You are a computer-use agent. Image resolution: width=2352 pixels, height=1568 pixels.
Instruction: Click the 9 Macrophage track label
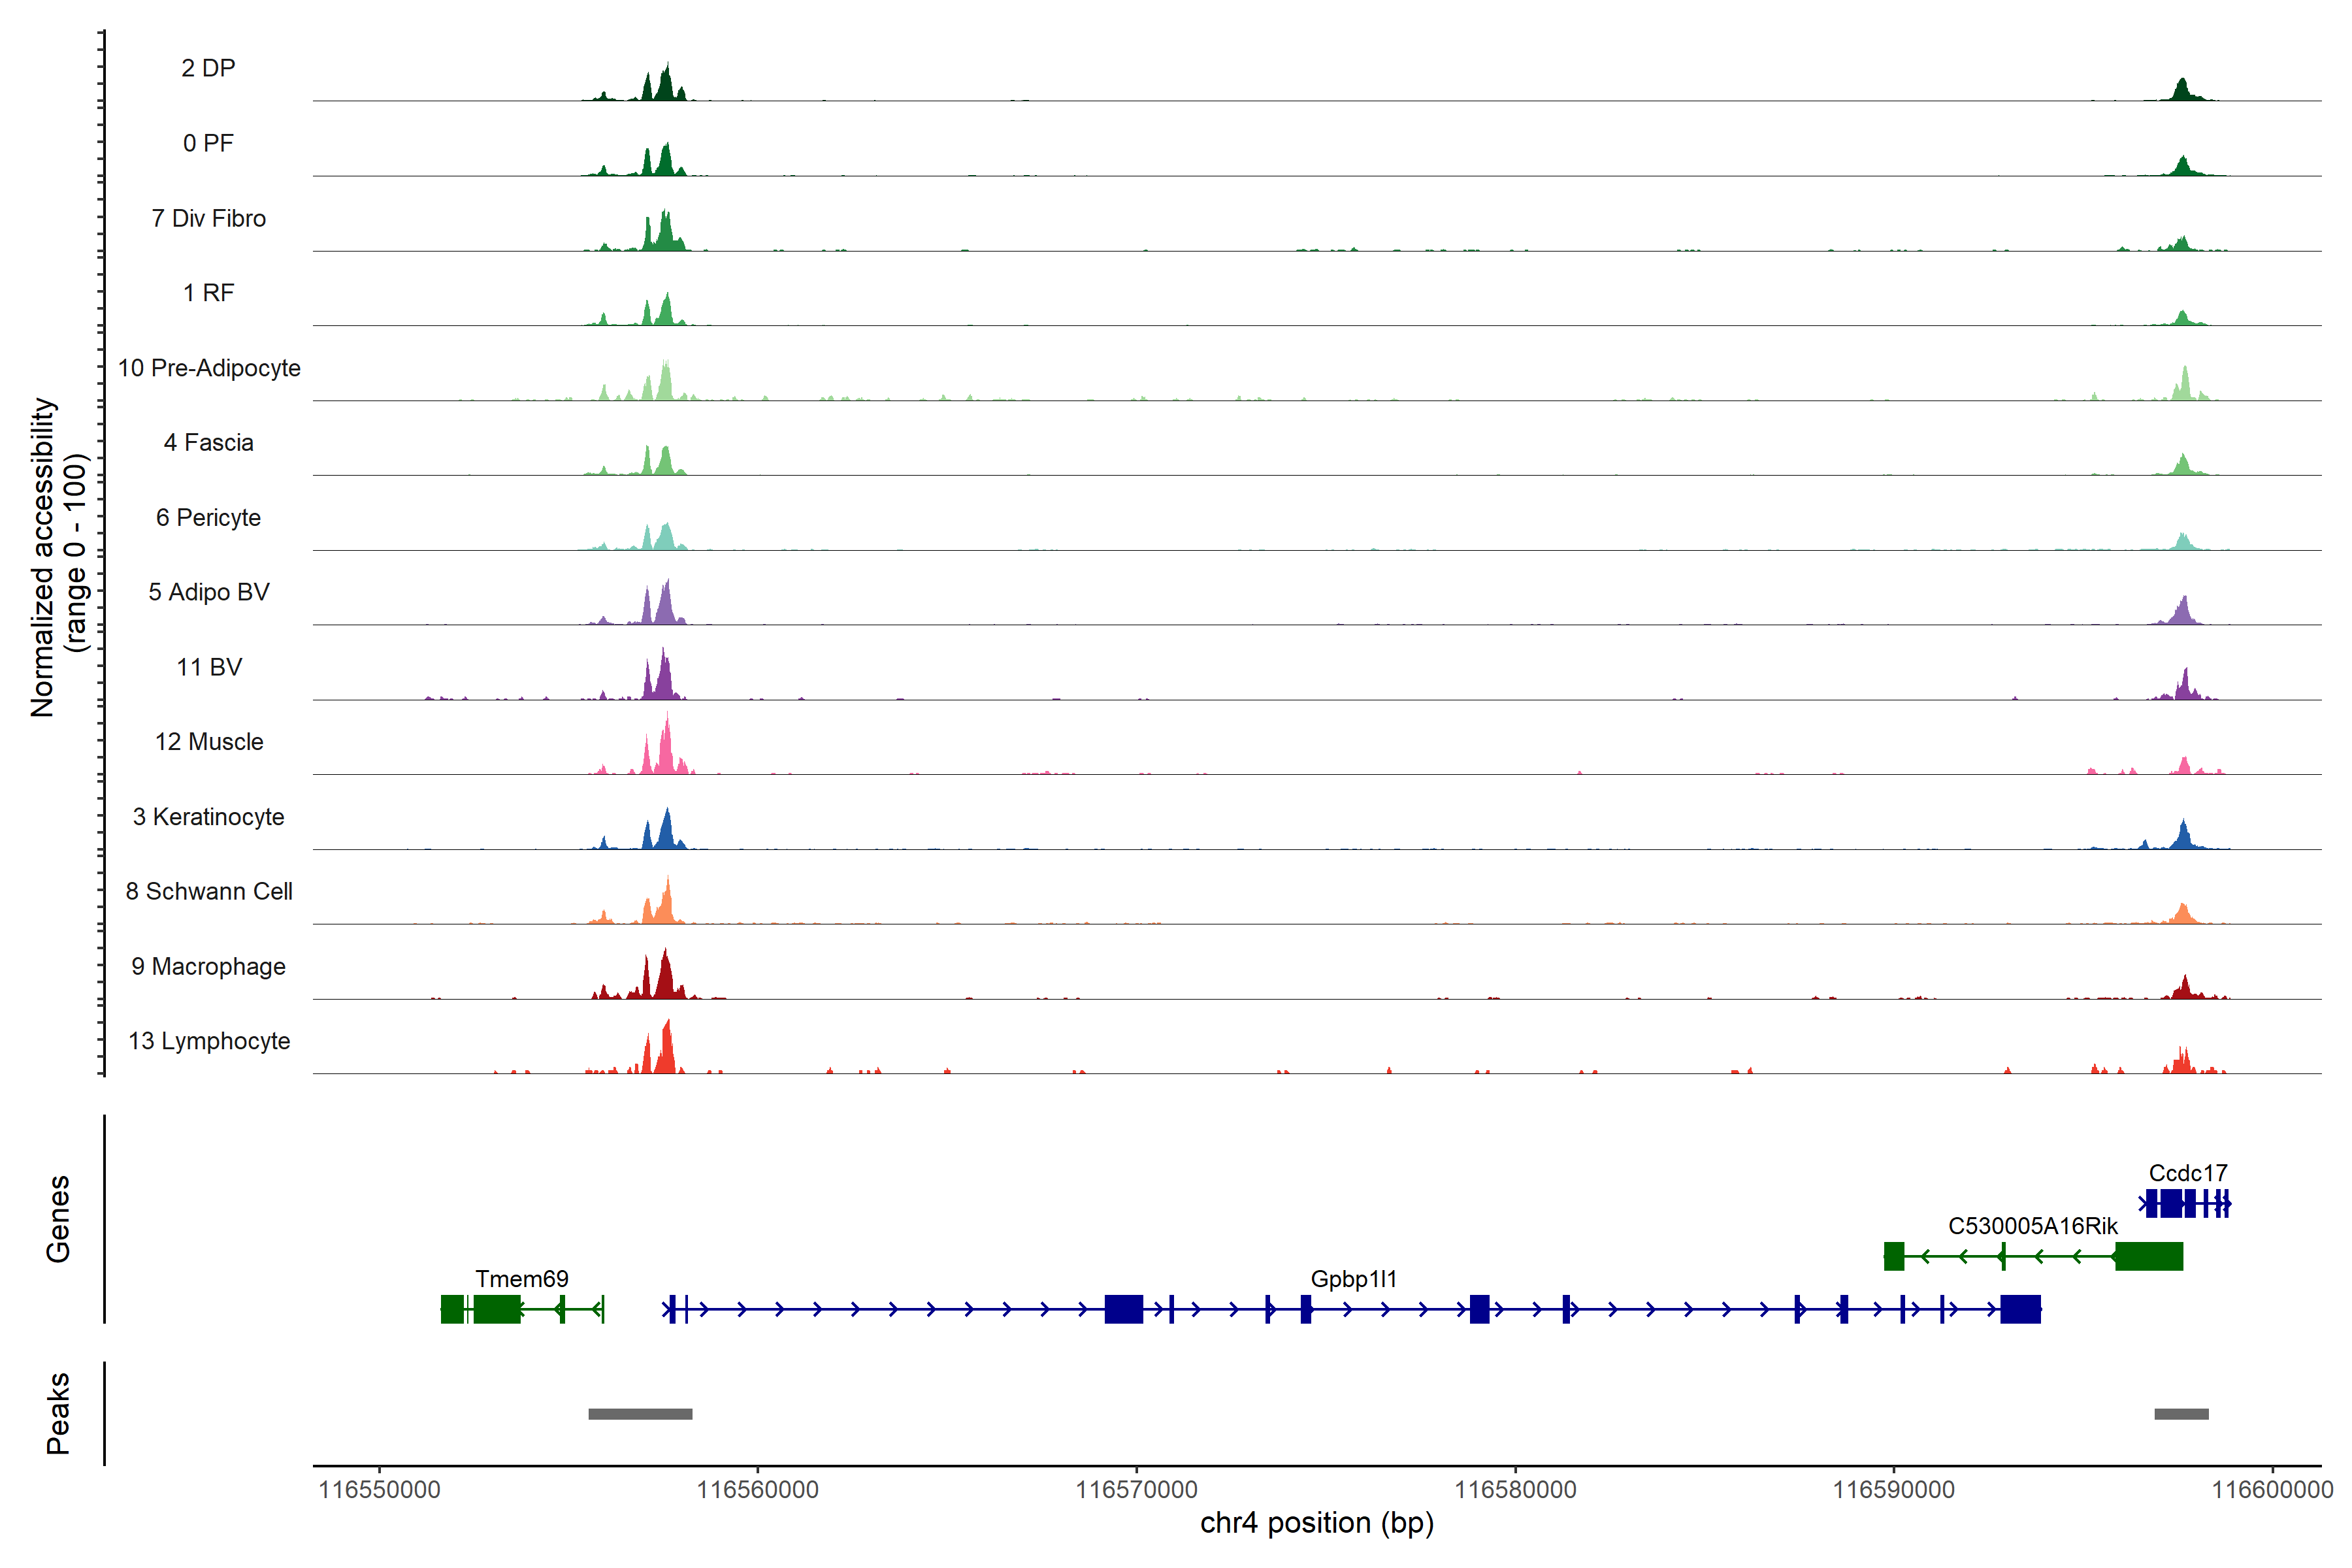pyautogui.click(x=208, y=966)
